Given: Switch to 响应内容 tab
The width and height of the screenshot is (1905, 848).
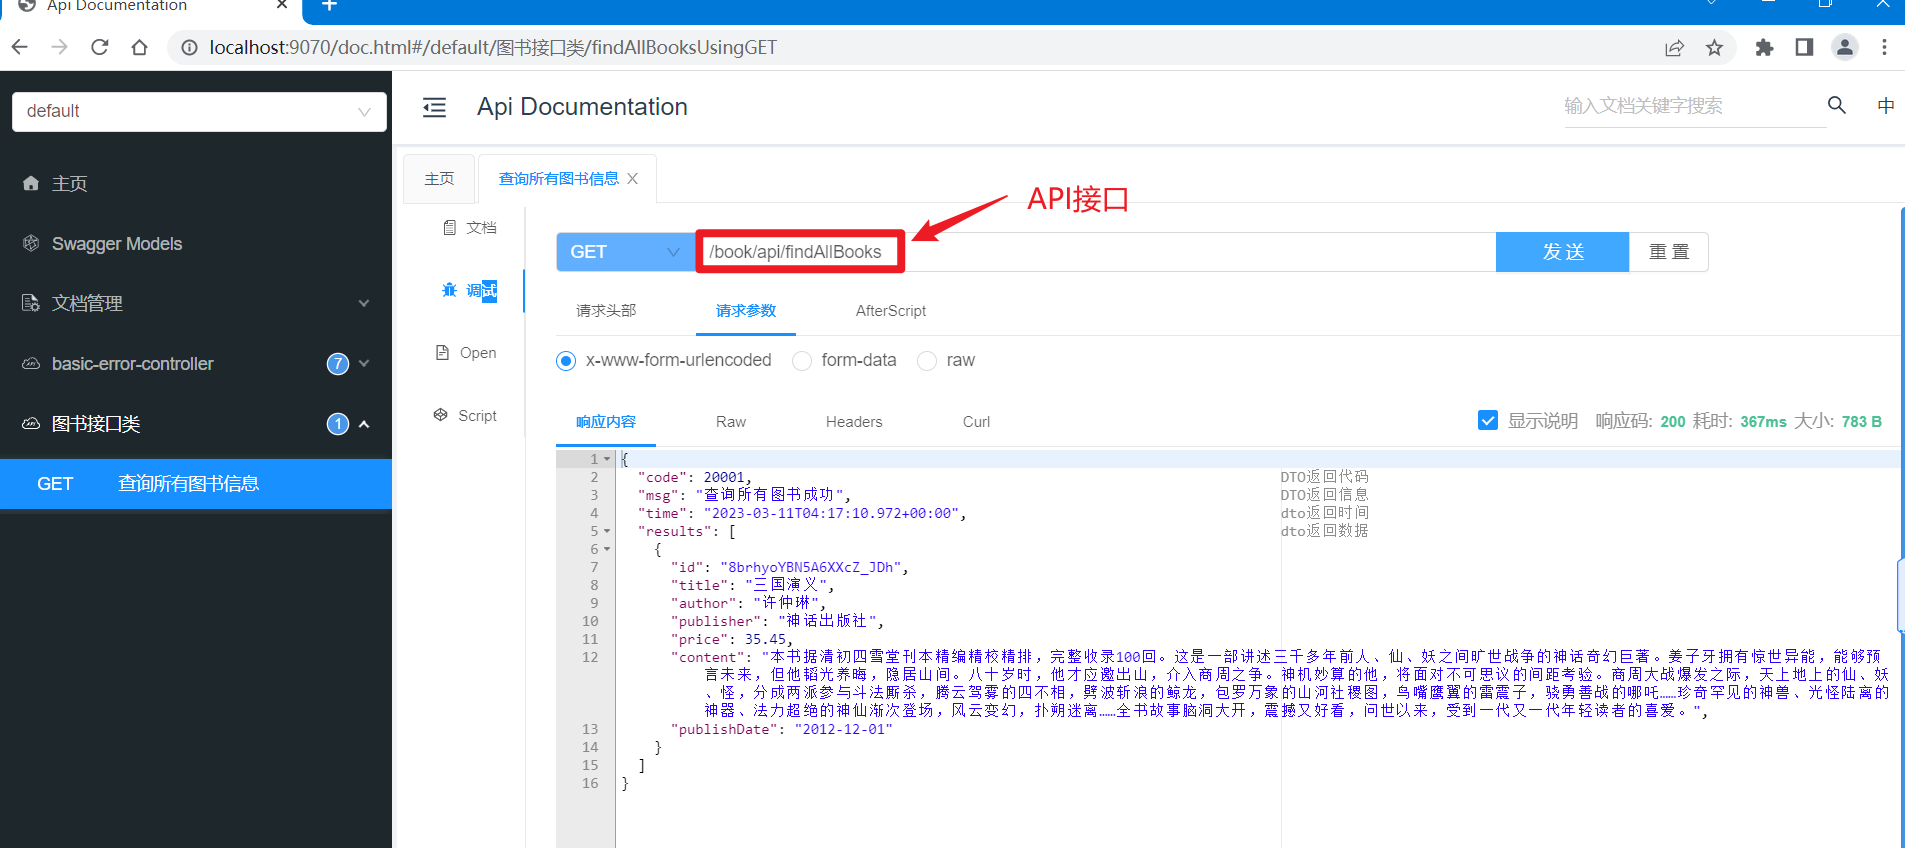Looking at the screenshot, I should click(x=606, y=422).
